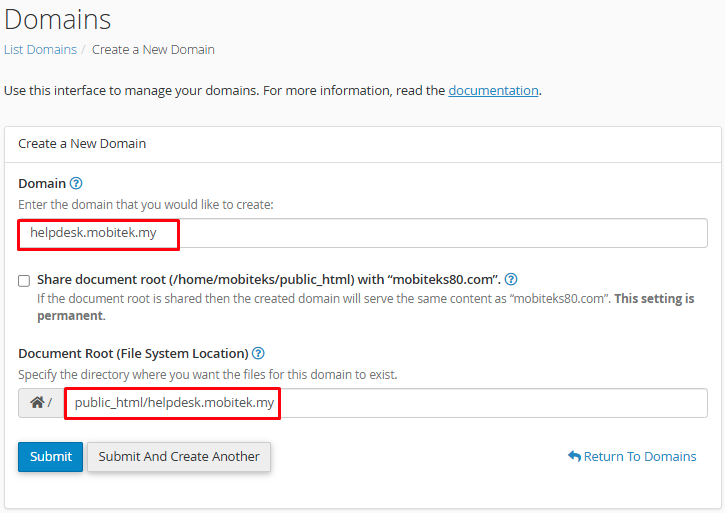Viewport: 725px width, 513px height.
Task: Go to List Domains breadcrumb
Action: pos(40,49)
